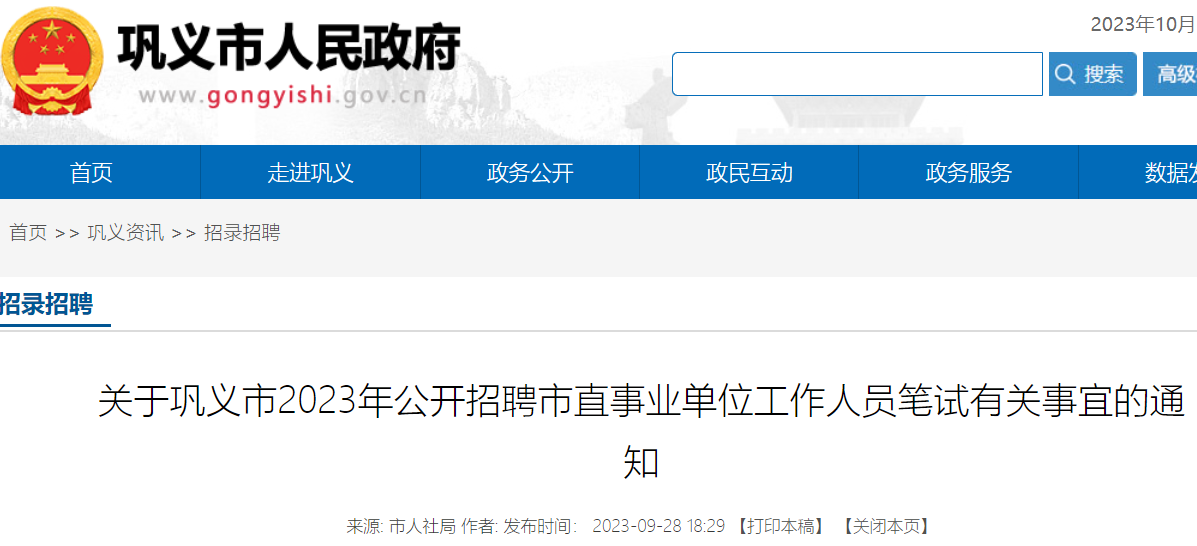Image resolution: width=1197 pixels, height=546 pixels.
Task: Click the www.gongyishi.gov.cn site address text
Action: [282, 95]
